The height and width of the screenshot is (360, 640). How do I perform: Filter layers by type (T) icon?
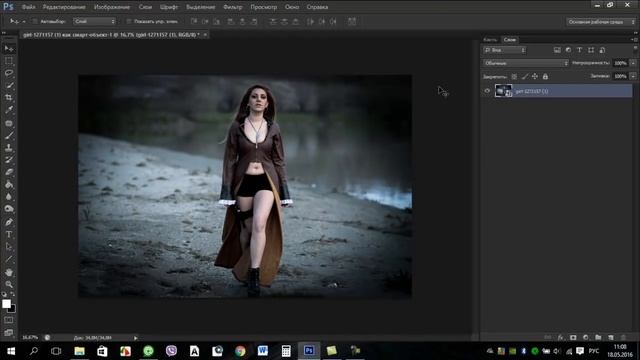[579, 50]
